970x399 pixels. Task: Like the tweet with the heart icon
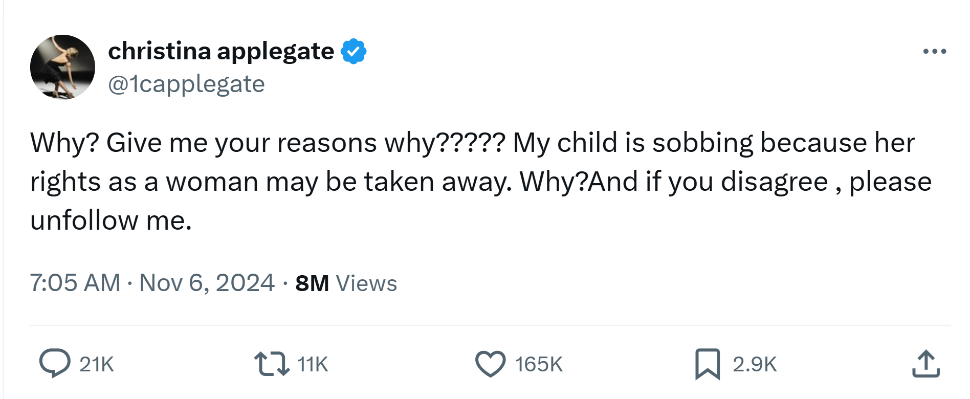point(490,364)
